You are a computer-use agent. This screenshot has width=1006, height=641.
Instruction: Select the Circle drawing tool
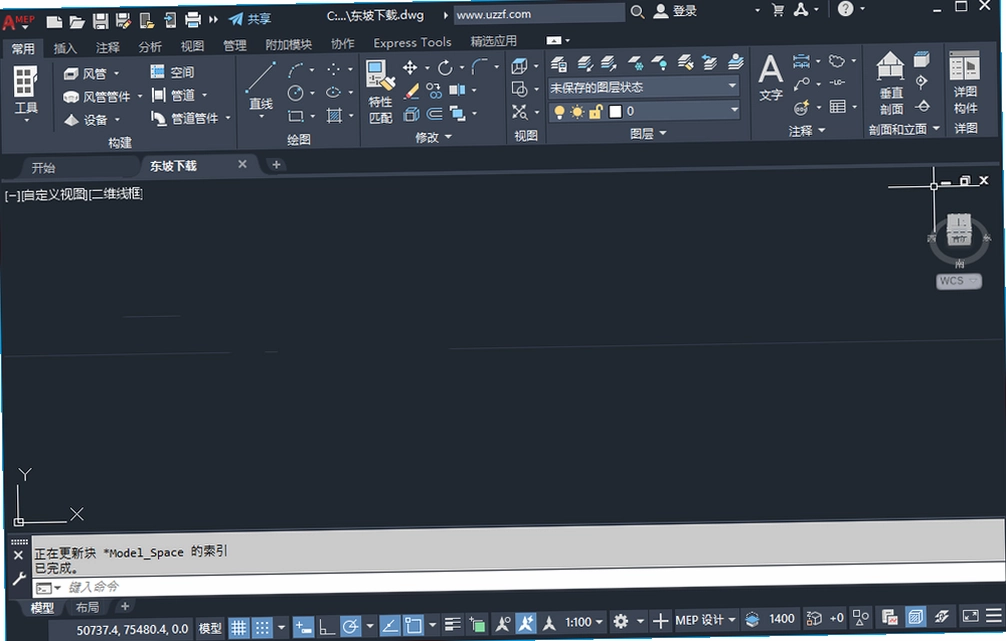(295, 93)
